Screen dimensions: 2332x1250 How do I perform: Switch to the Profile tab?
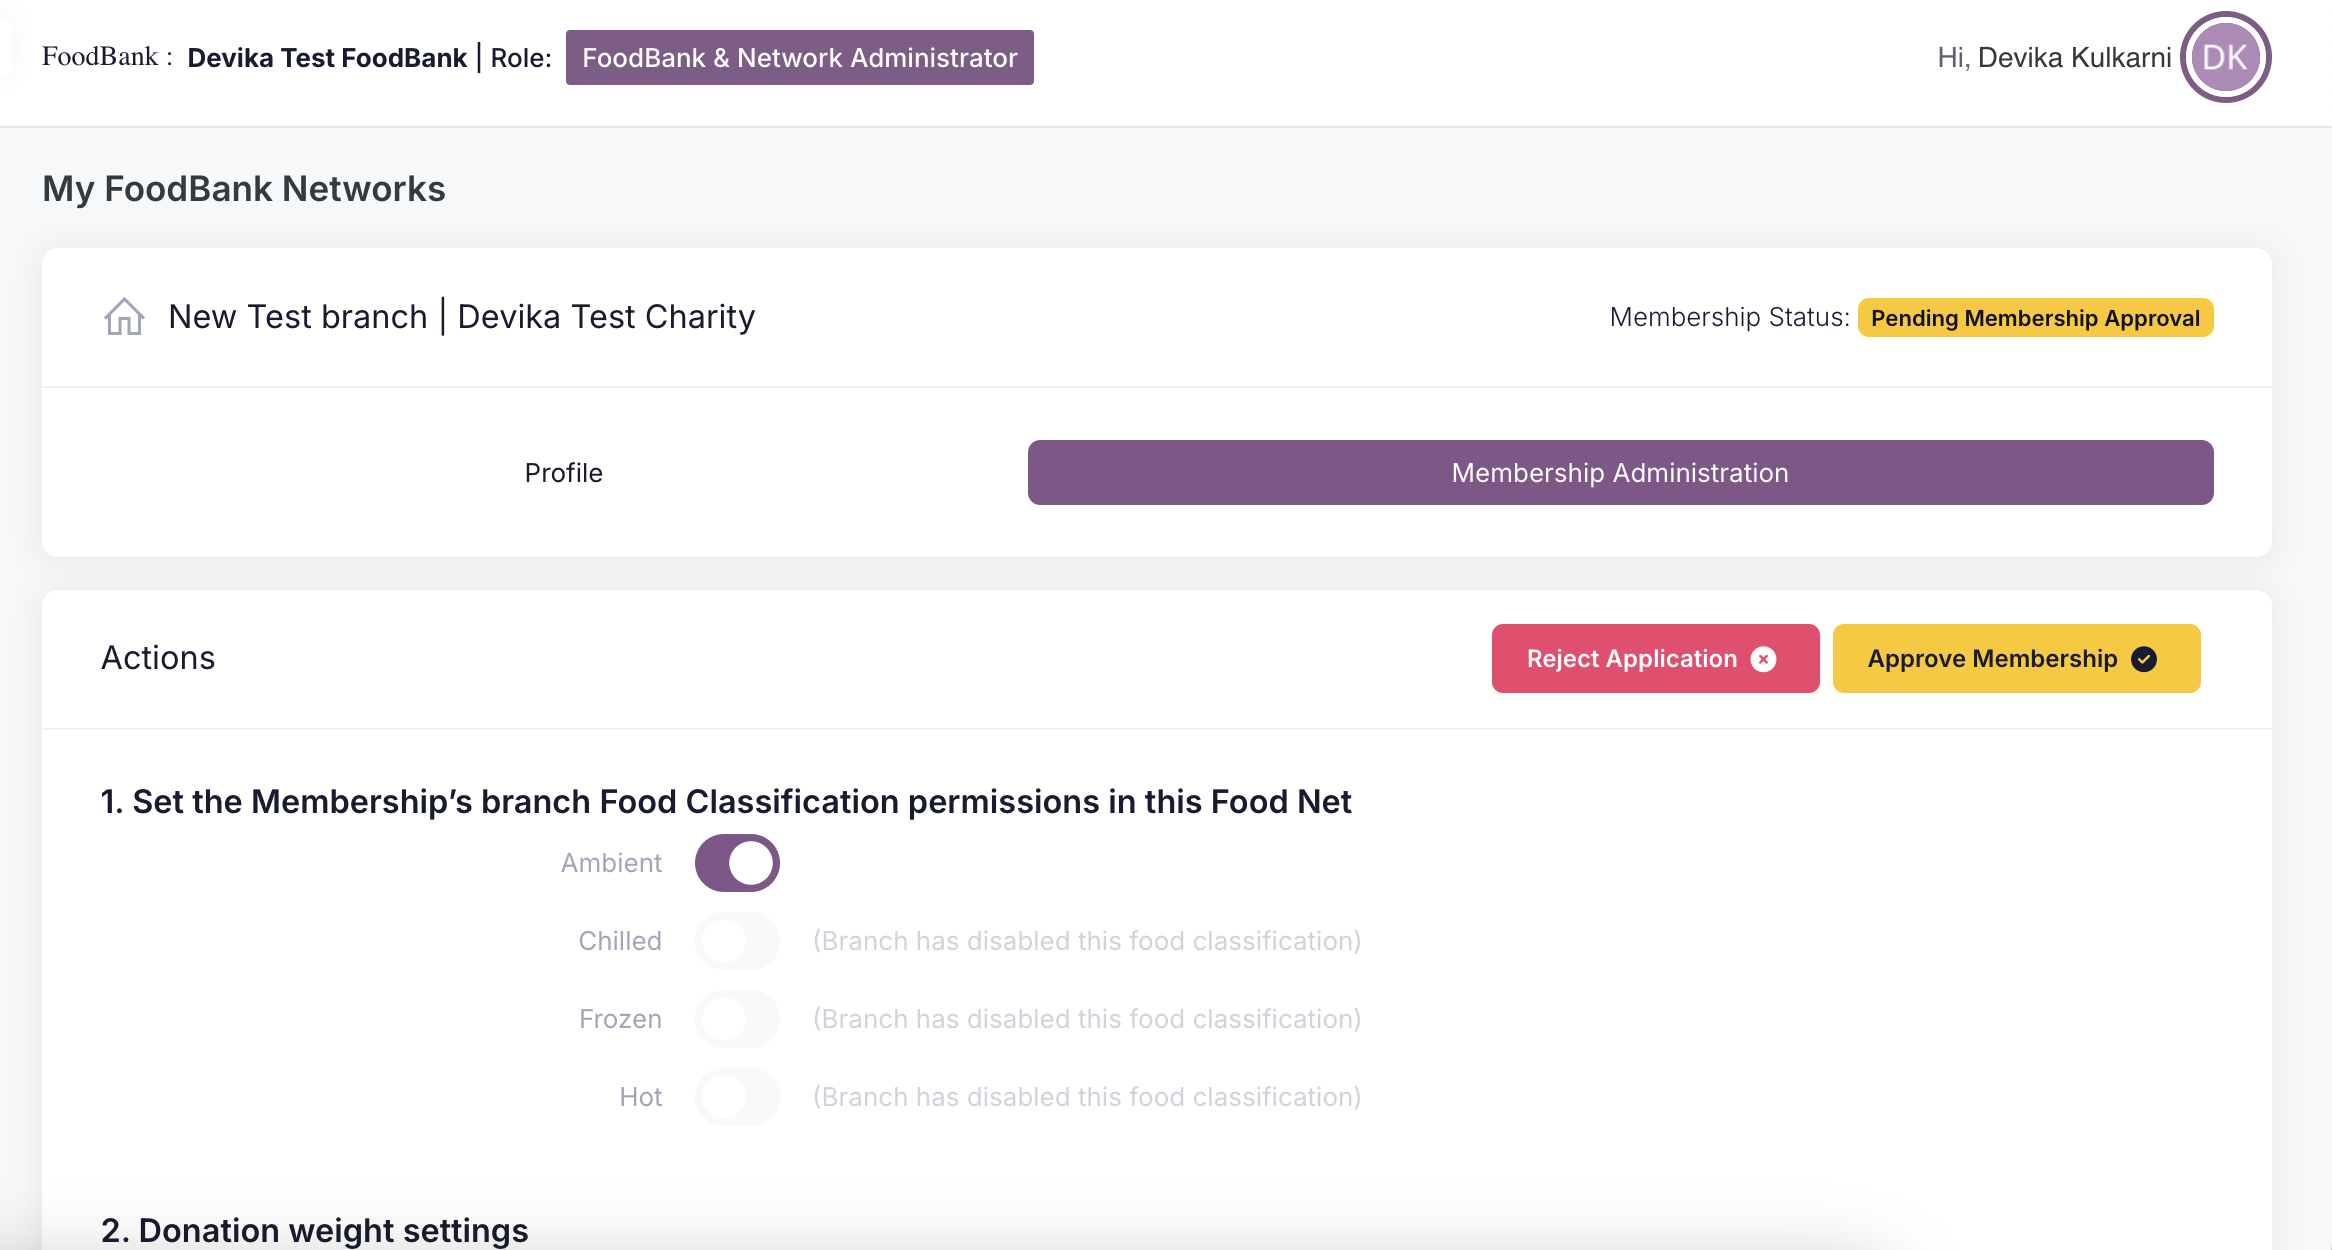(x=563, y=473)
